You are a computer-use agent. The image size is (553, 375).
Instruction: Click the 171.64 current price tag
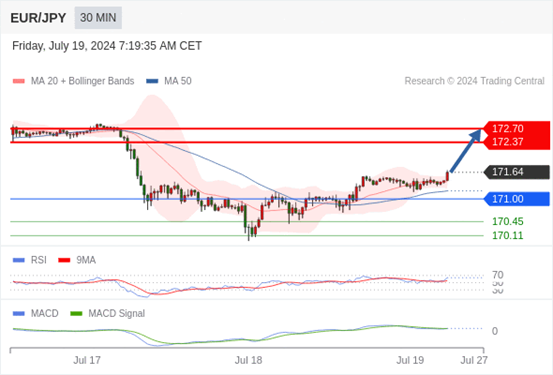point(516,172)
